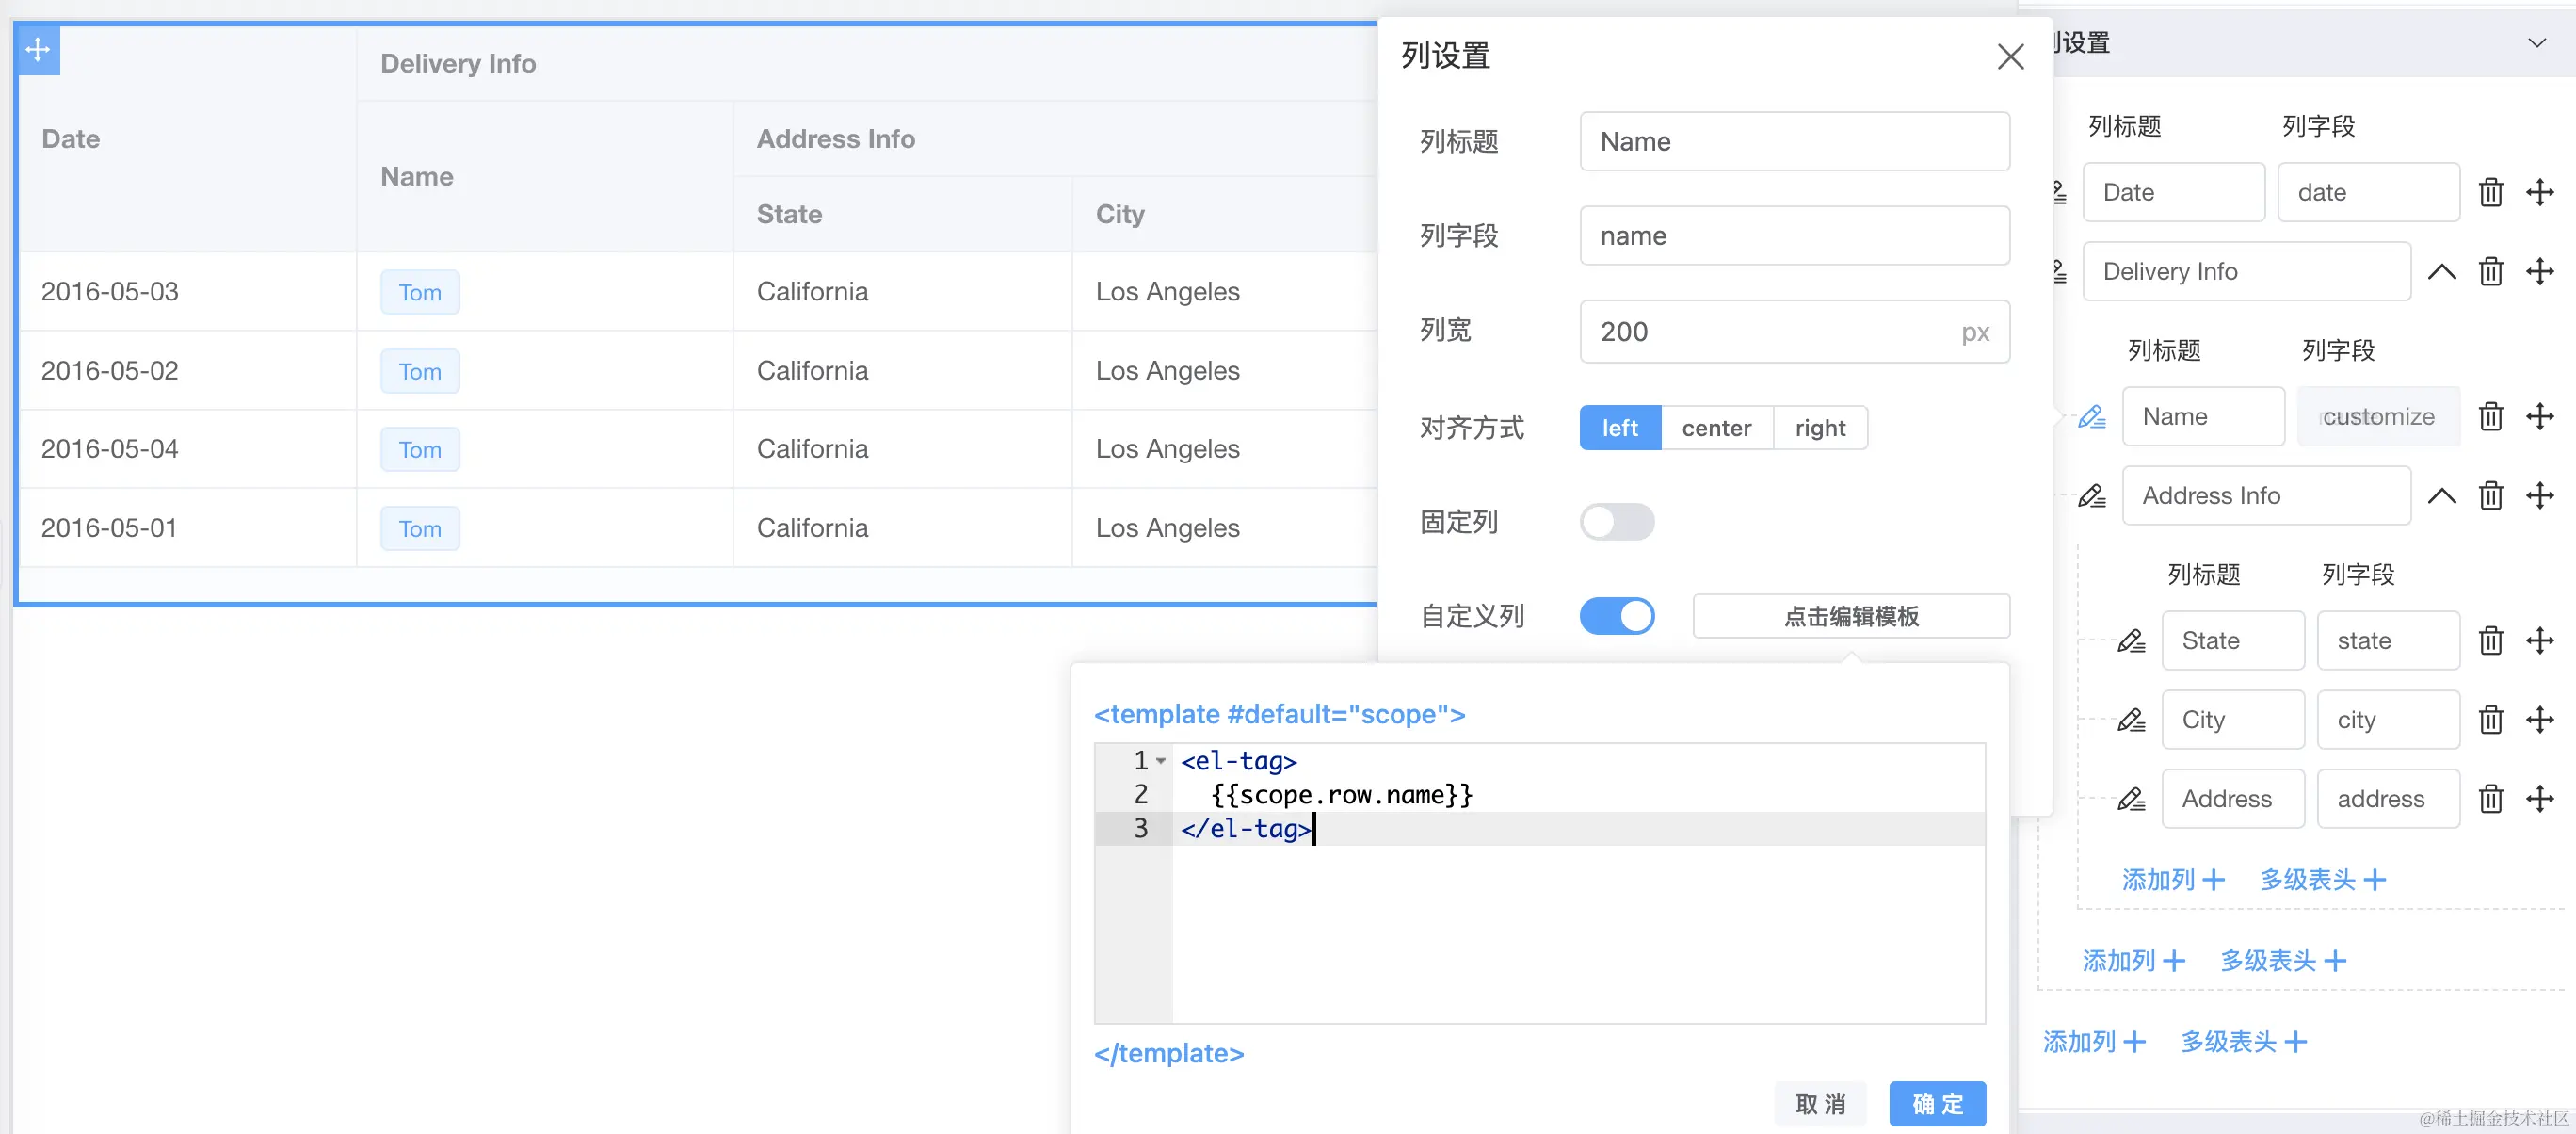Collapse the Address Info group via up arrow
This screenshot has width=2576, height=1134.
pos(2443,495)
